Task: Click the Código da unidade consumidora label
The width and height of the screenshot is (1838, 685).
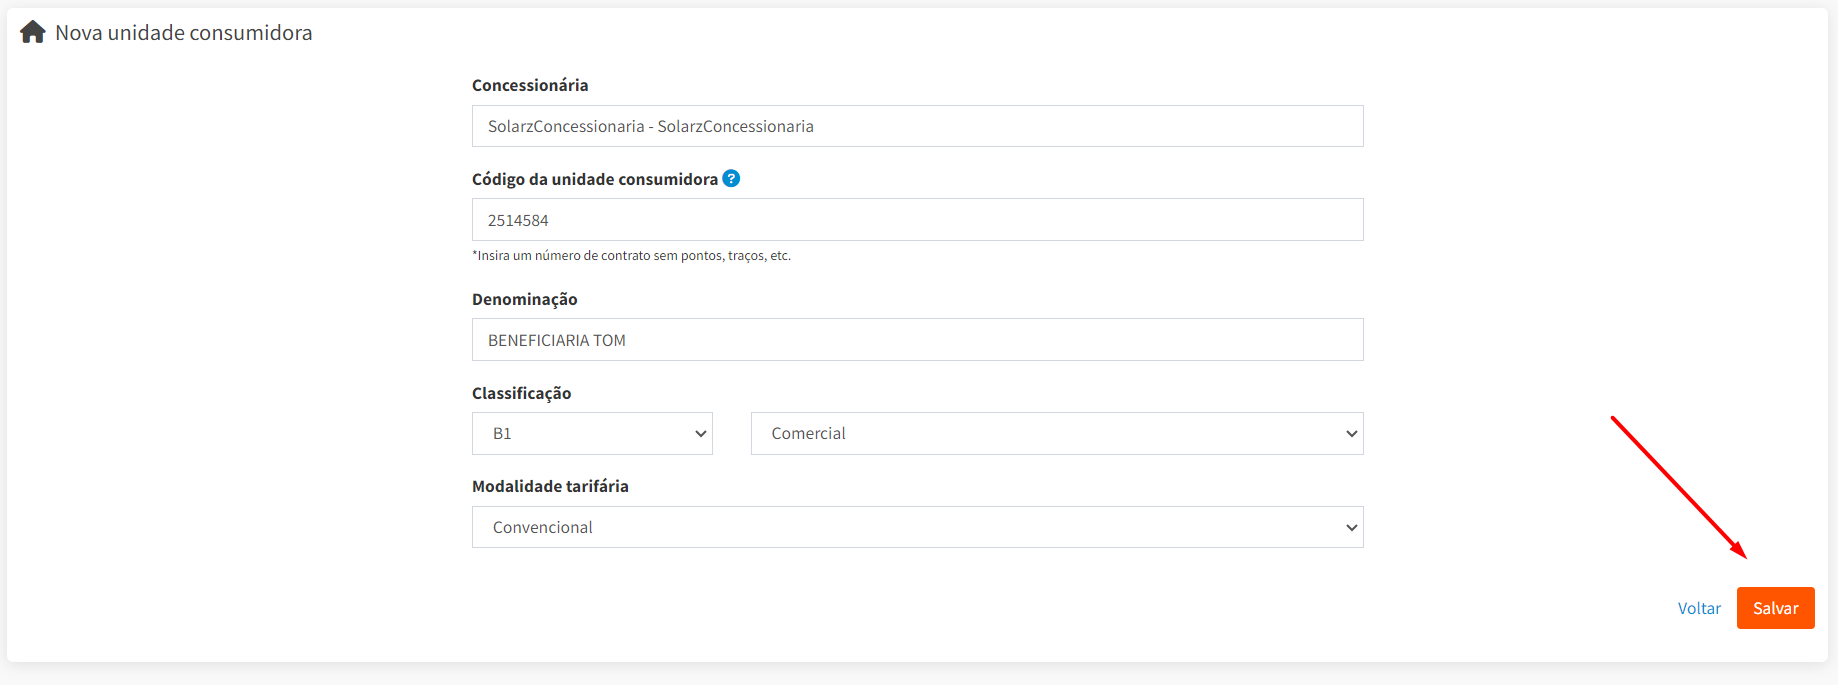Action: pyautogui.click(x=594, y=179)
